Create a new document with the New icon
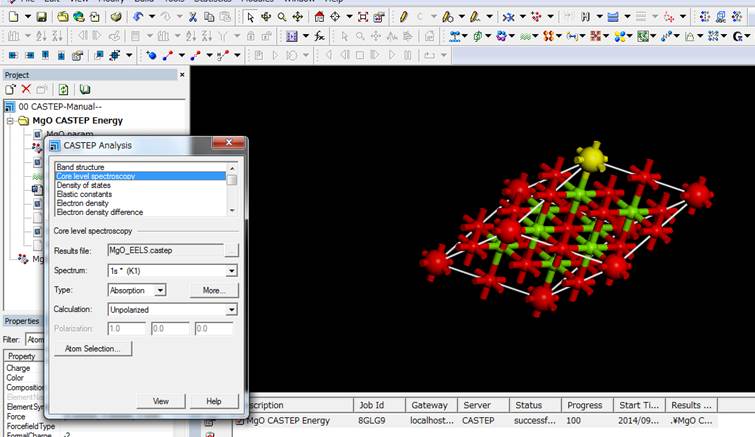The height and width of the screenshot is (437, 755). coord(13,17)
